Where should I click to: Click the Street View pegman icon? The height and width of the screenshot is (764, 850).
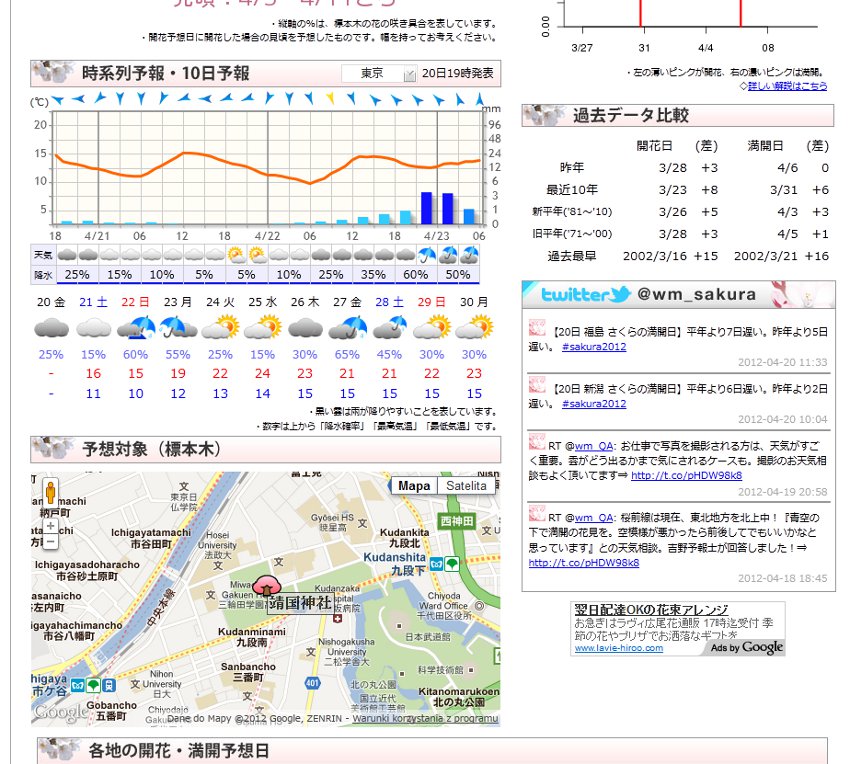coord(50,492)
